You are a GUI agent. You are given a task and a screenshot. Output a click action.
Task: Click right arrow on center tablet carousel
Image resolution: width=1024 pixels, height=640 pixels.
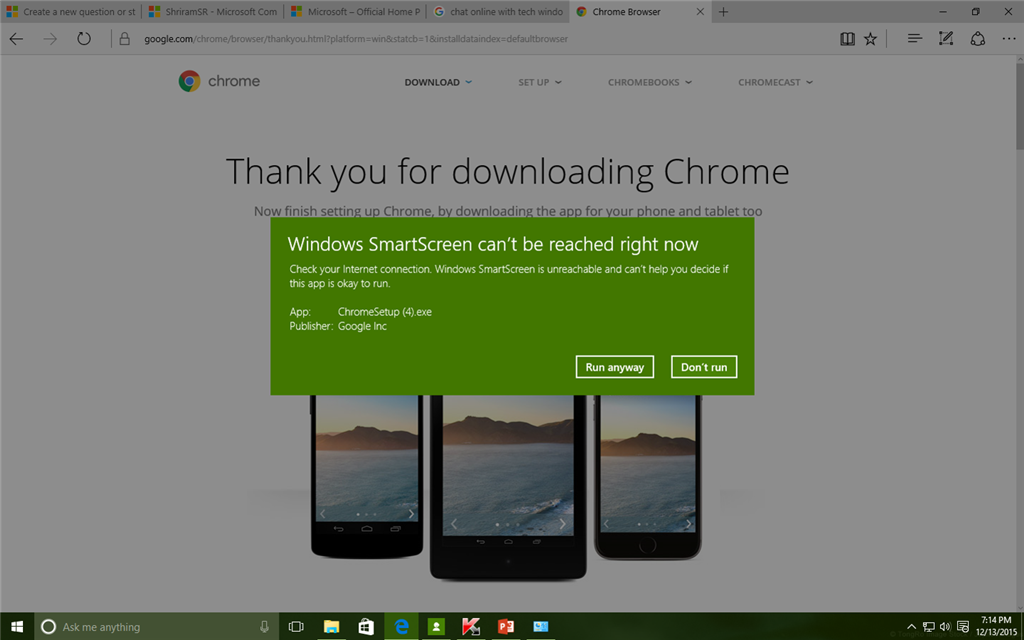click(x=562, y=524)
